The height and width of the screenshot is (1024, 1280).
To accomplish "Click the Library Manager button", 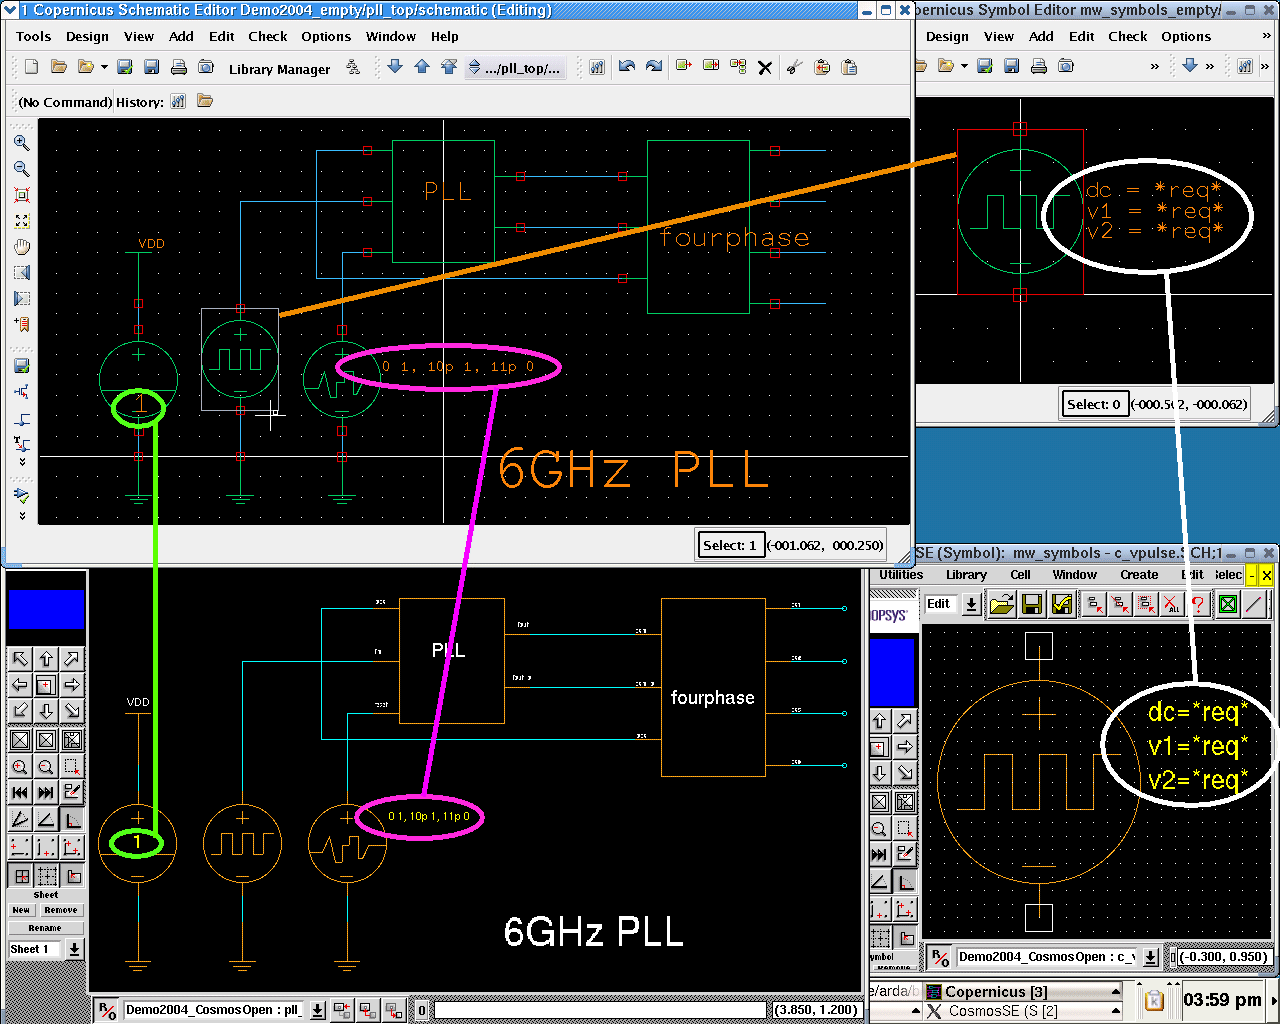I will 279,69.
